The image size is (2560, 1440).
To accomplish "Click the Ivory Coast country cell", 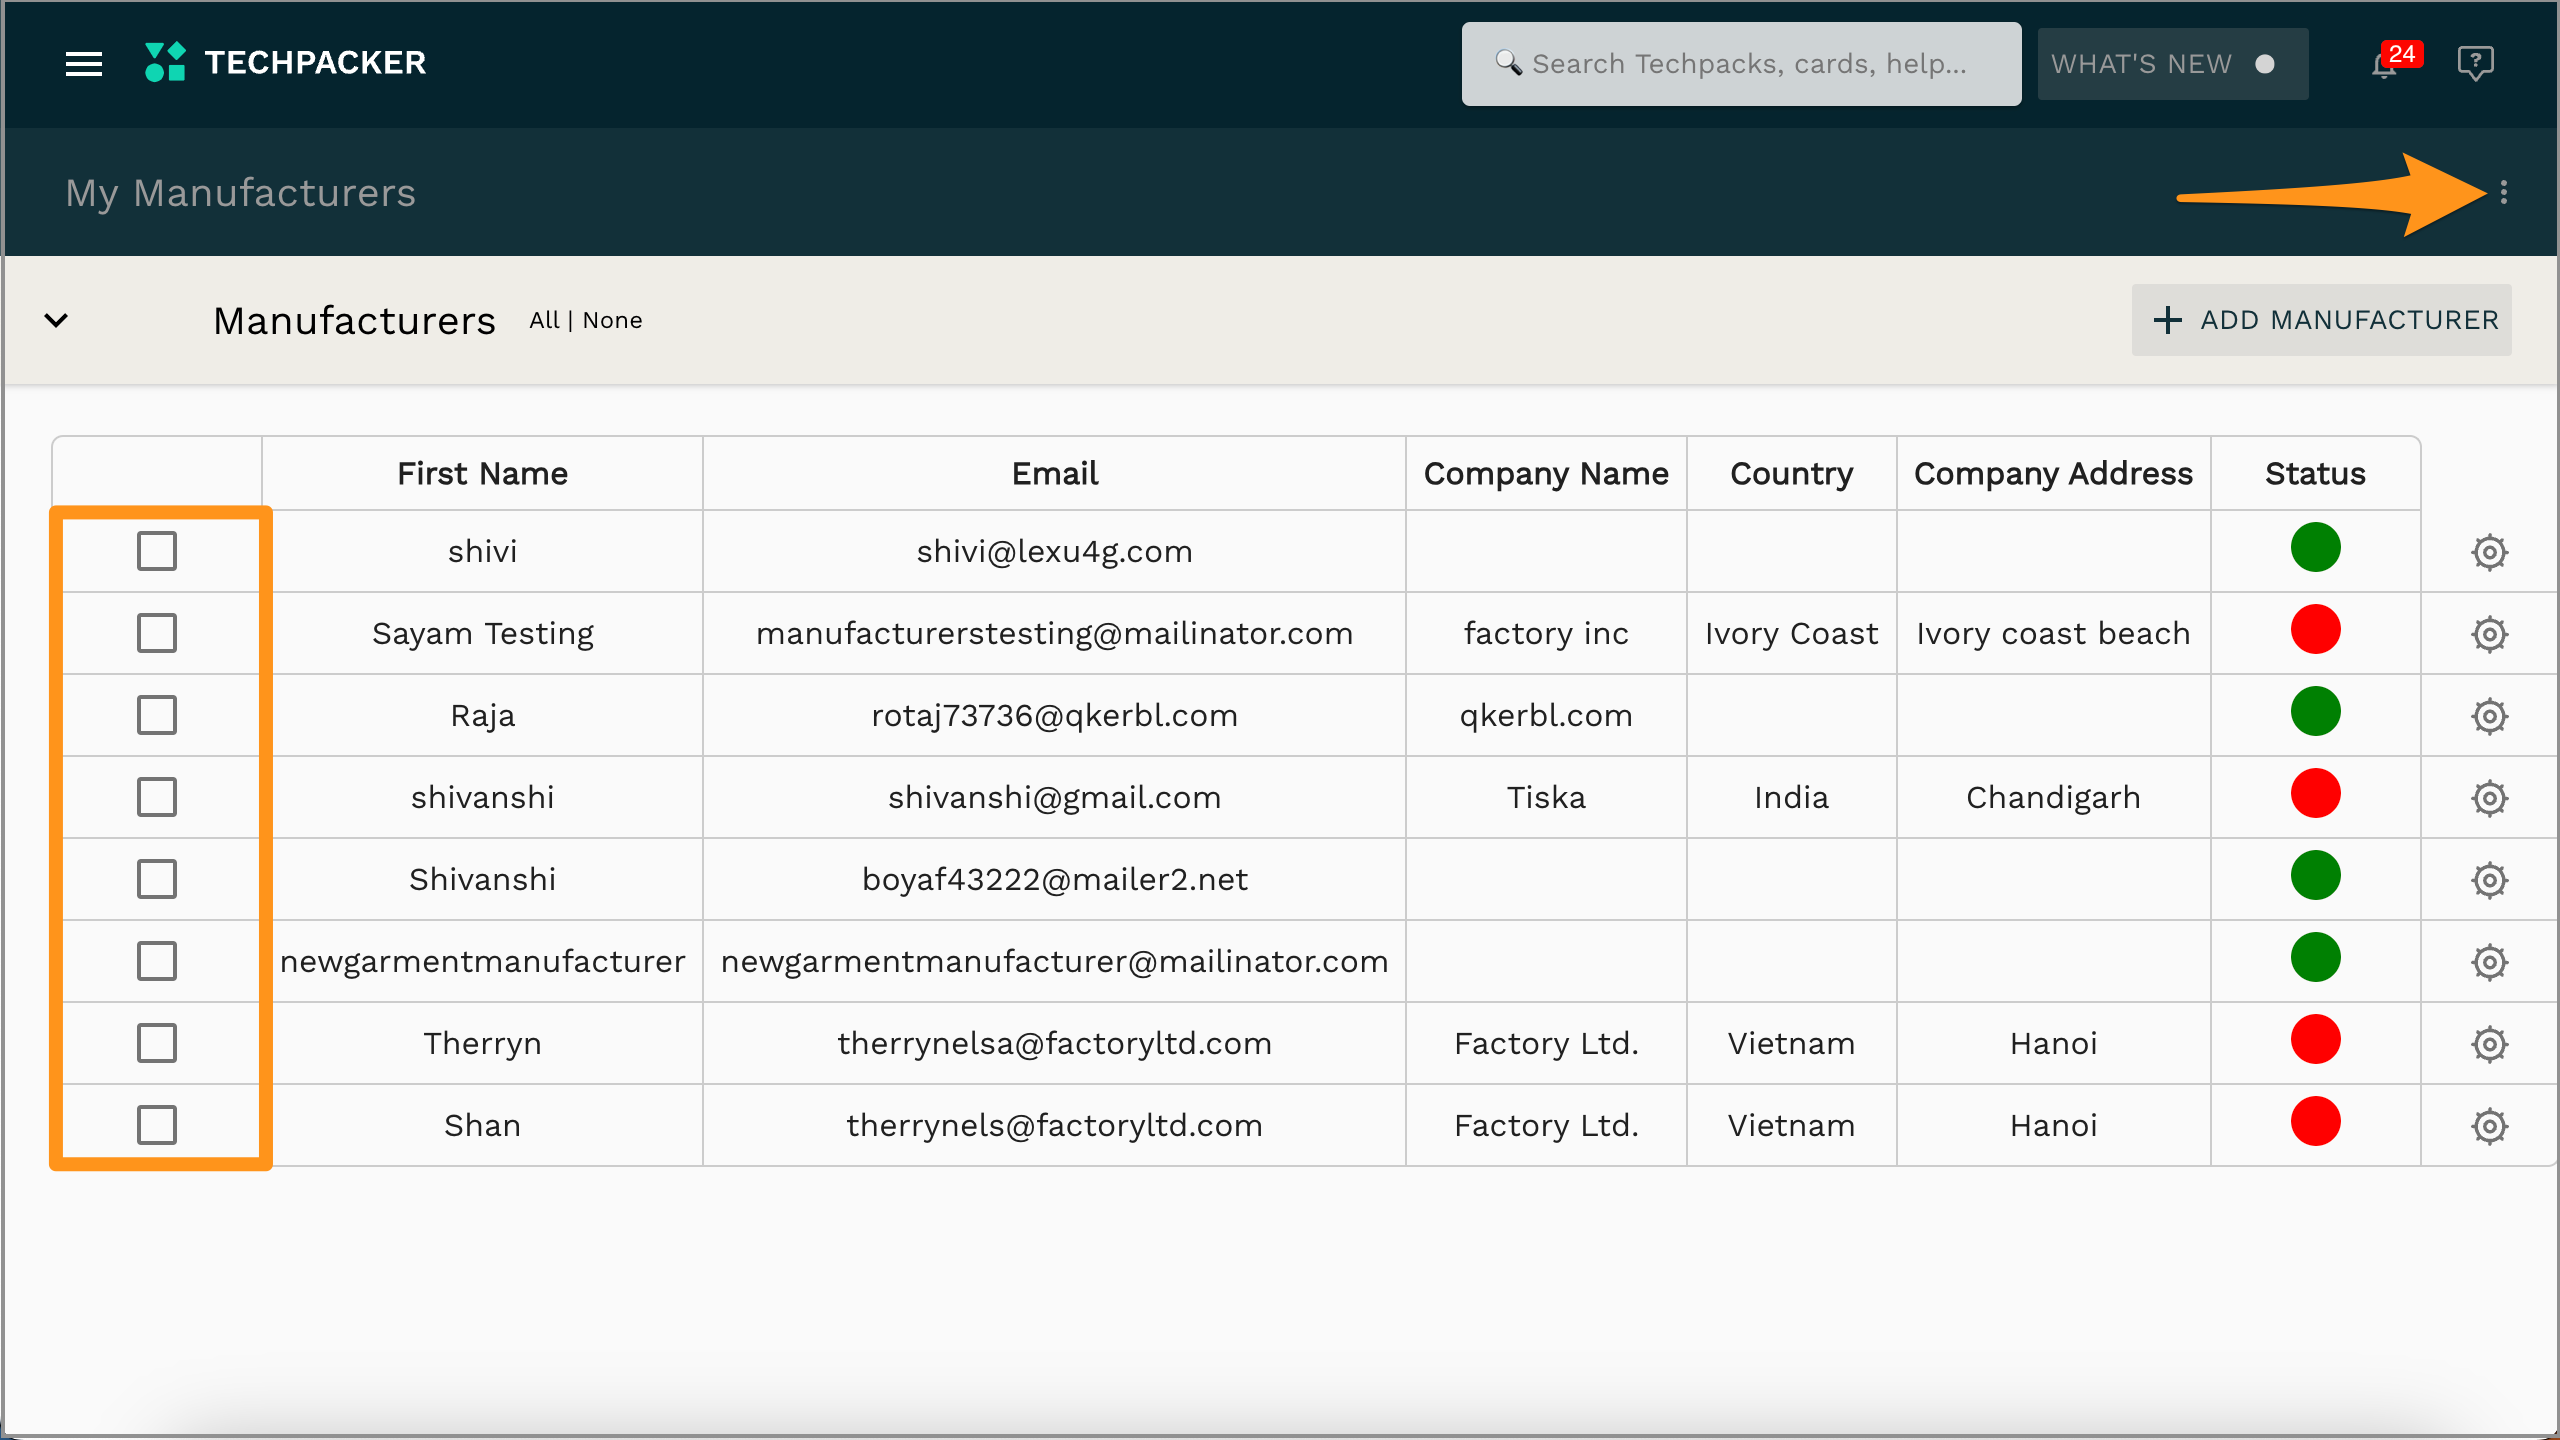I will (x=1791, y=634).
